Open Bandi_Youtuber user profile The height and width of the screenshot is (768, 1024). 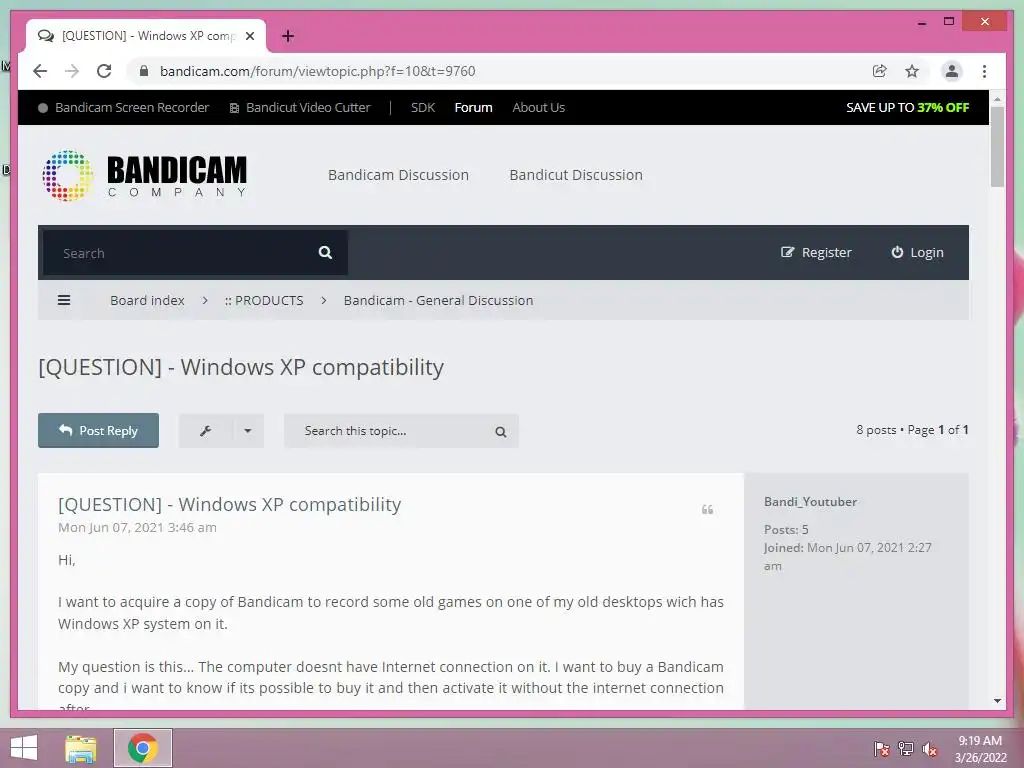pyautogui.click(x=810, y=502)
